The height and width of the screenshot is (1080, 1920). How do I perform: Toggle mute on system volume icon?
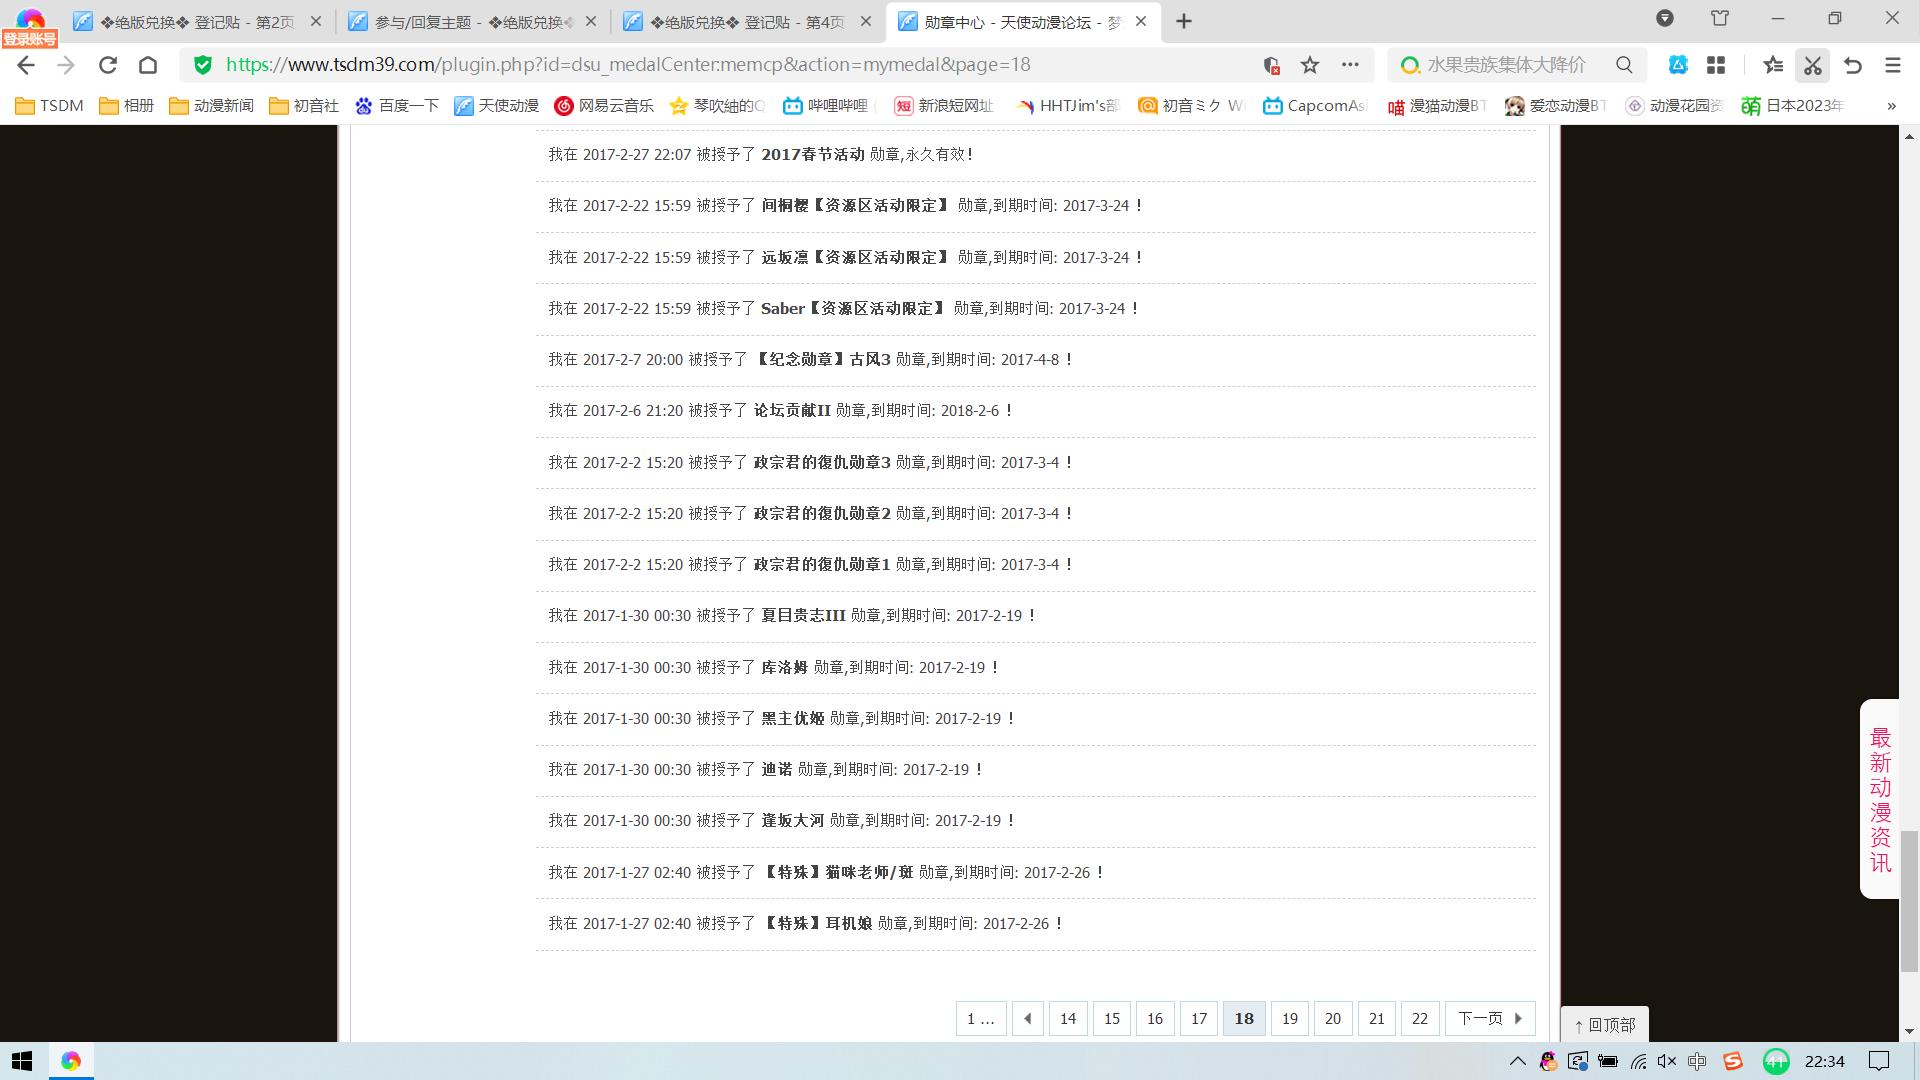pos(1666,1061)
